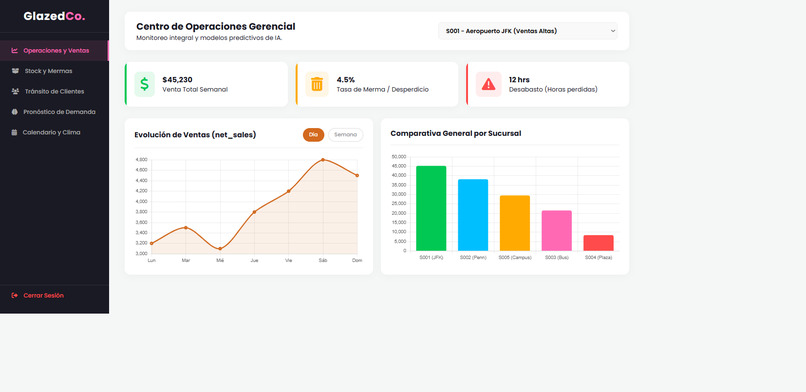Screen dimensions: 806x392
Task: Click Comparativa General por Sucursal title
Action: 455,134
